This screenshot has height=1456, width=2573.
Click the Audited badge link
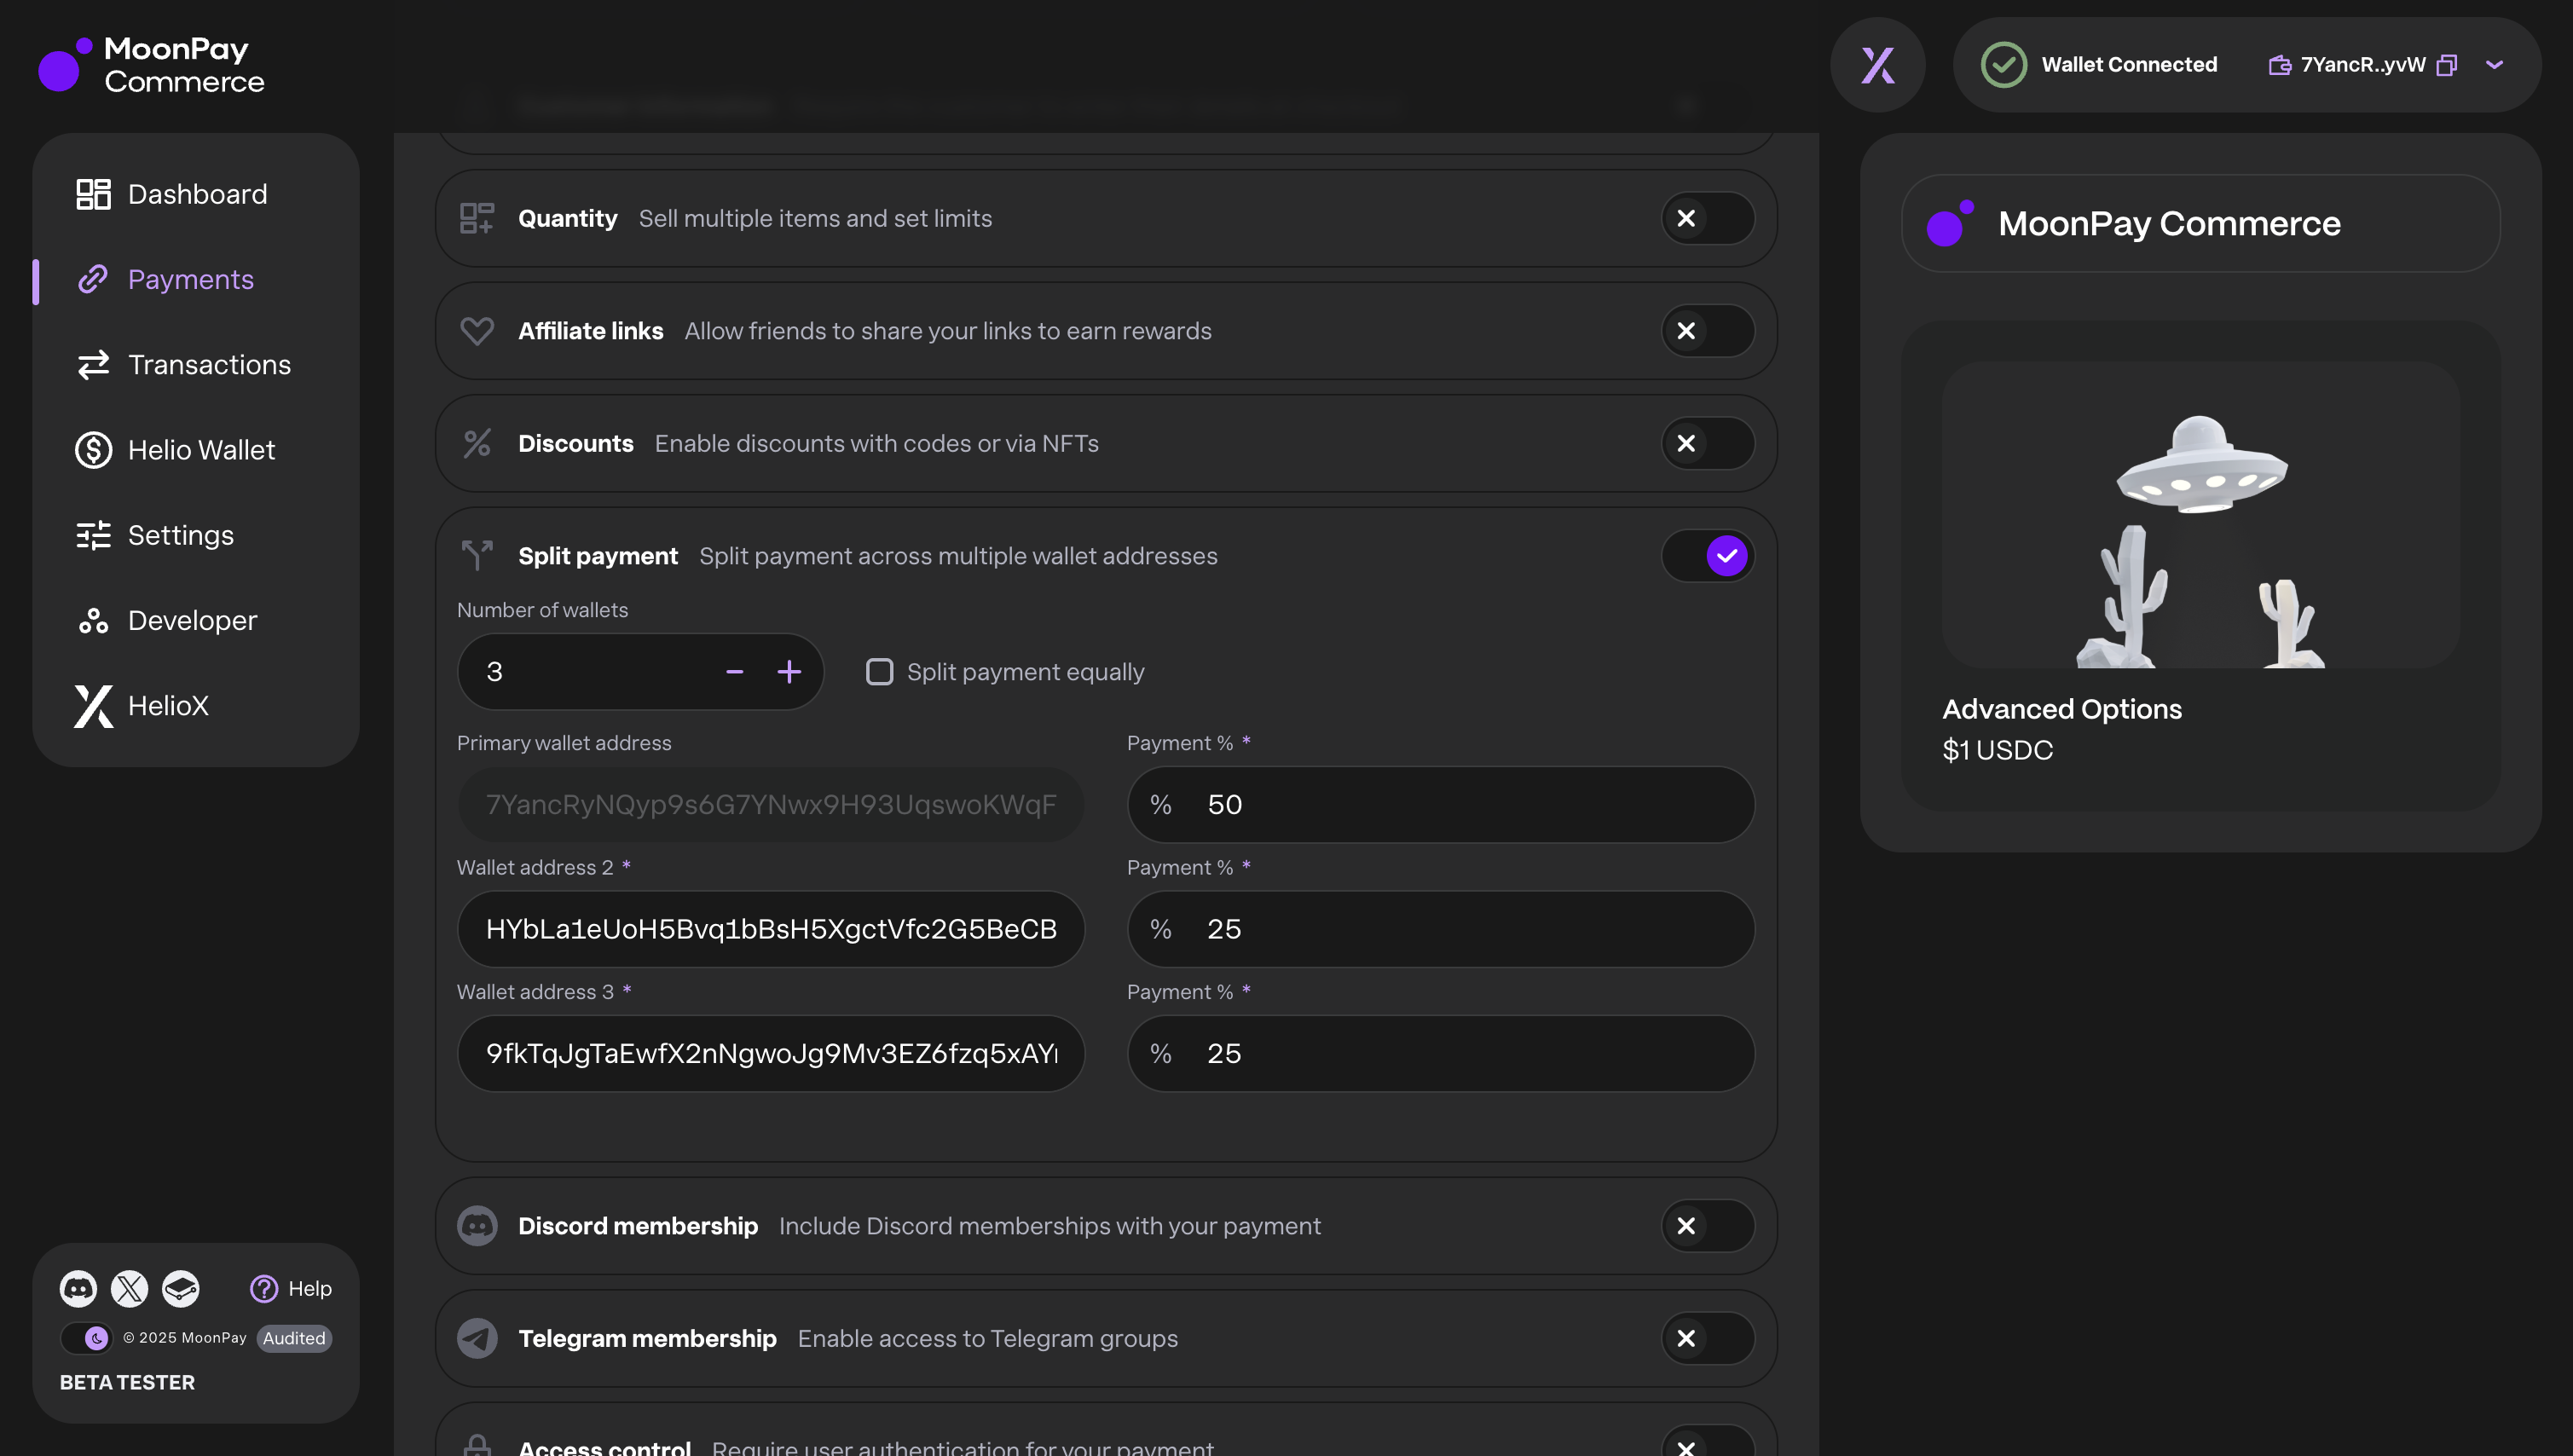pos(294,1338)
